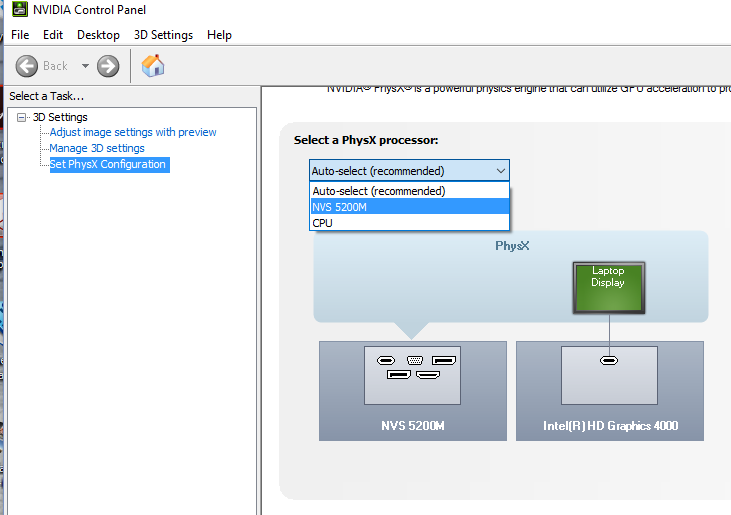
Task: Click the Intel HD Graphics 4000 connector box
Action: pyautogui.click(x=609, y=375)
